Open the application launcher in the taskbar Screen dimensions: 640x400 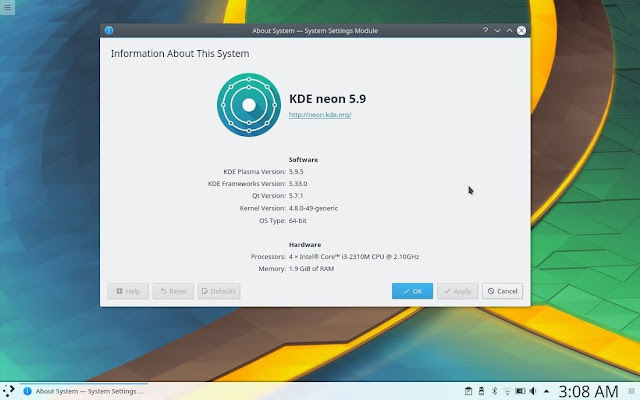pyautogui.click(x=9, y=391)
